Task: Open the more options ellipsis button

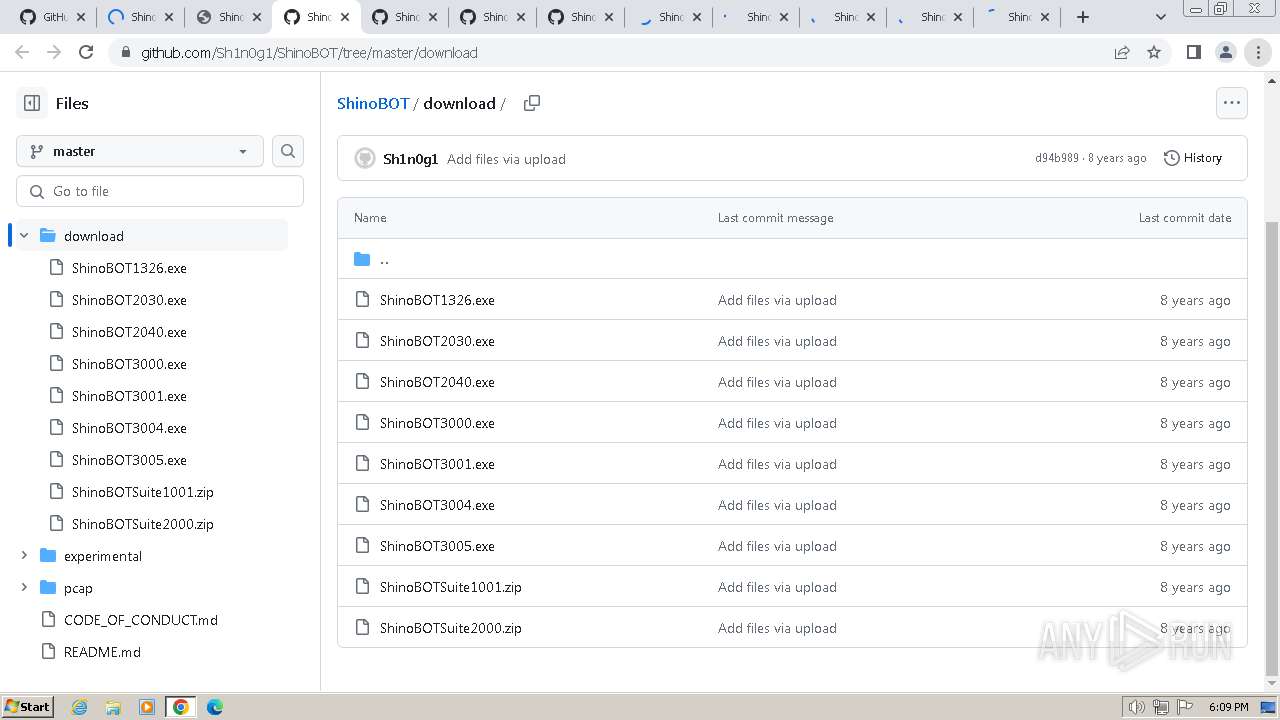Action: pos(1231,102)
